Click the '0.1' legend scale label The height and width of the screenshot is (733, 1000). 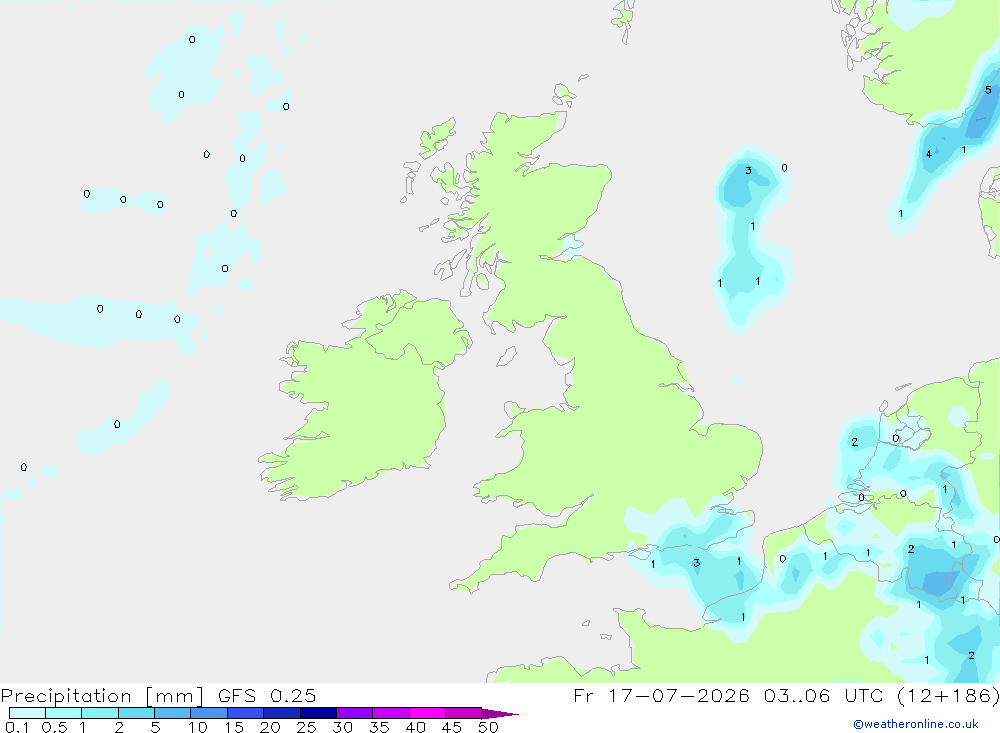click(17, 727)
